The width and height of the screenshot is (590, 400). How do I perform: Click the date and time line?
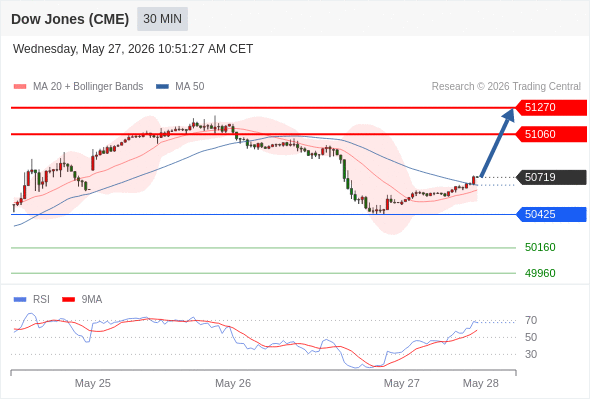coord(133,49)
